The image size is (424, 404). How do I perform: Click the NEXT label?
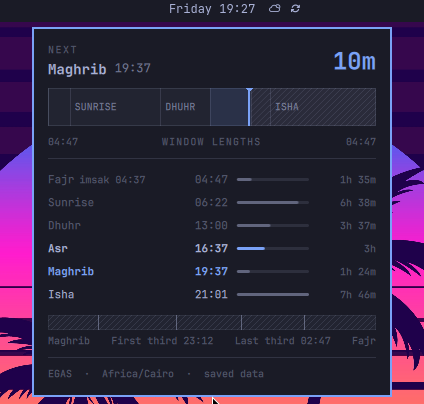coord(62,50)
